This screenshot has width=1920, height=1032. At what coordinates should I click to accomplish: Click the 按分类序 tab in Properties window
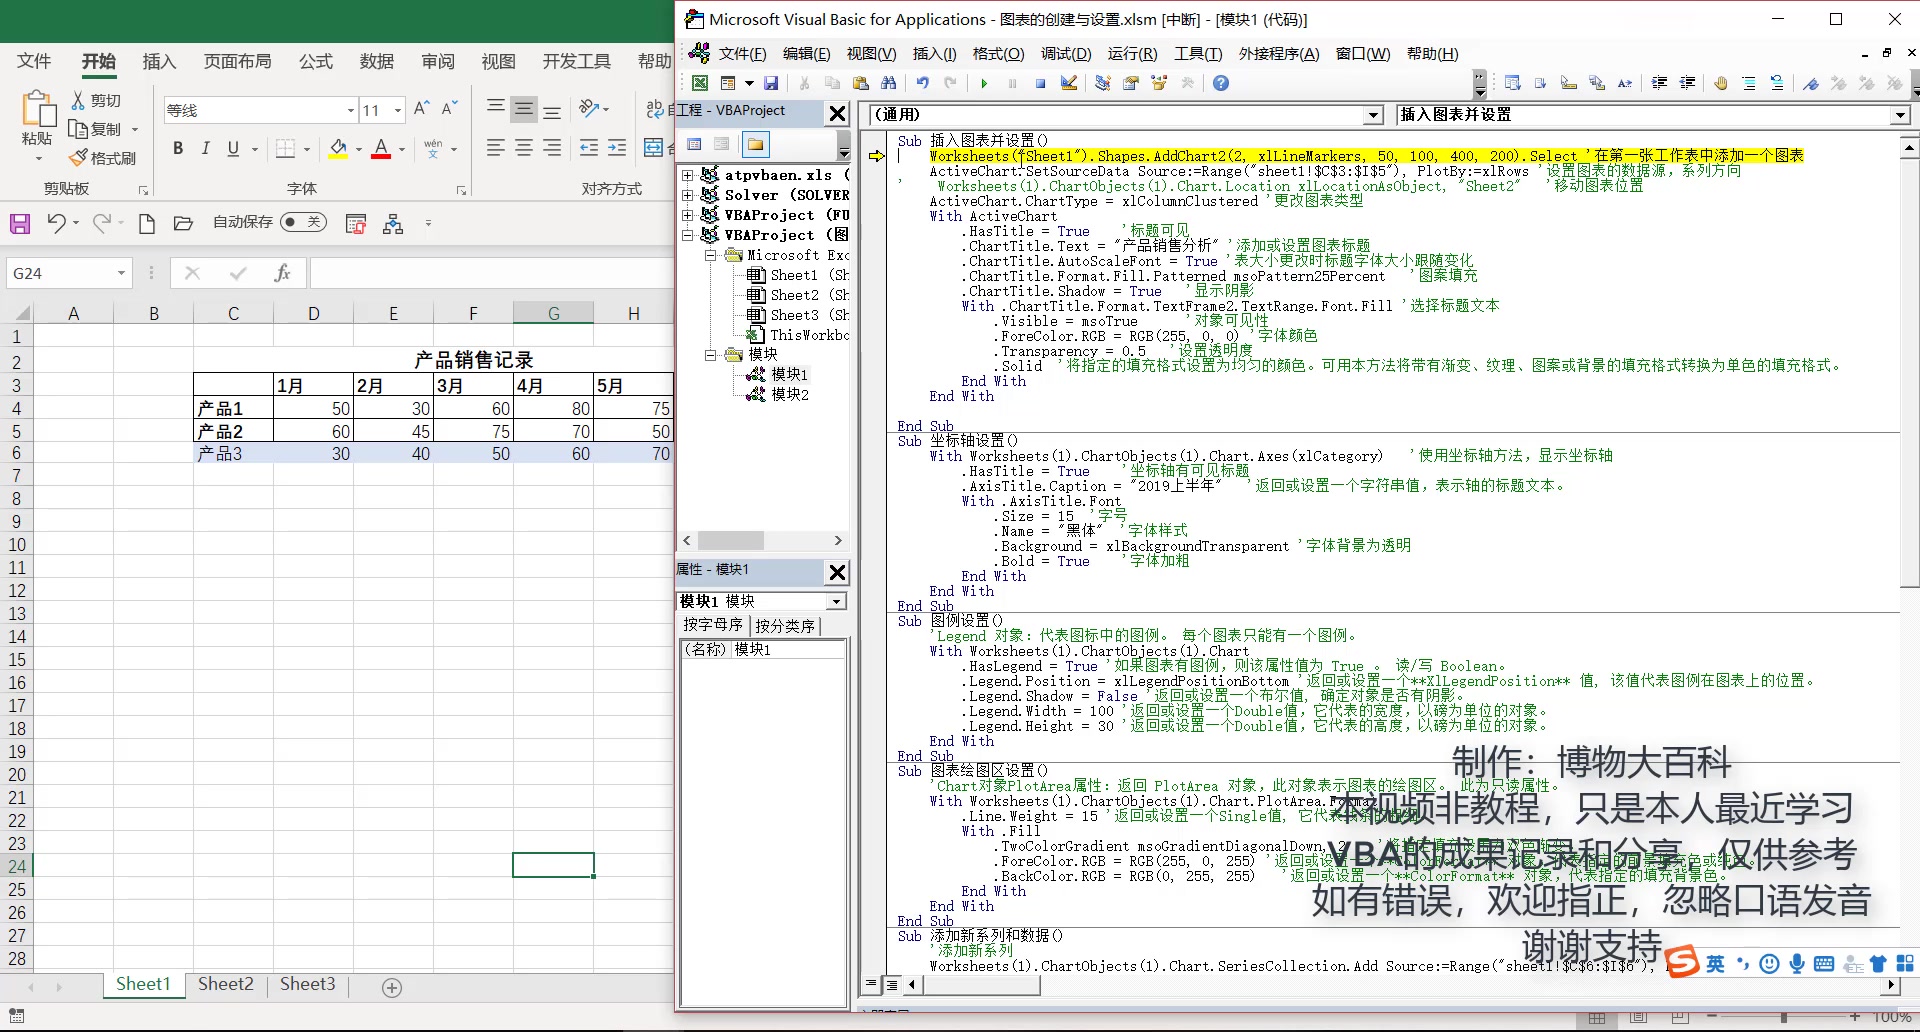point(785,625)
